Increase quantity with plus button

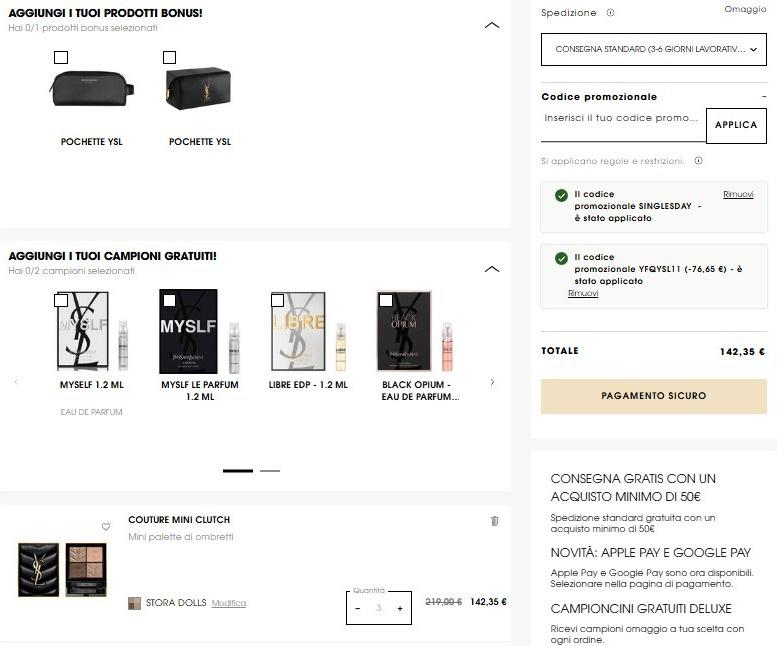click(400, 608)
